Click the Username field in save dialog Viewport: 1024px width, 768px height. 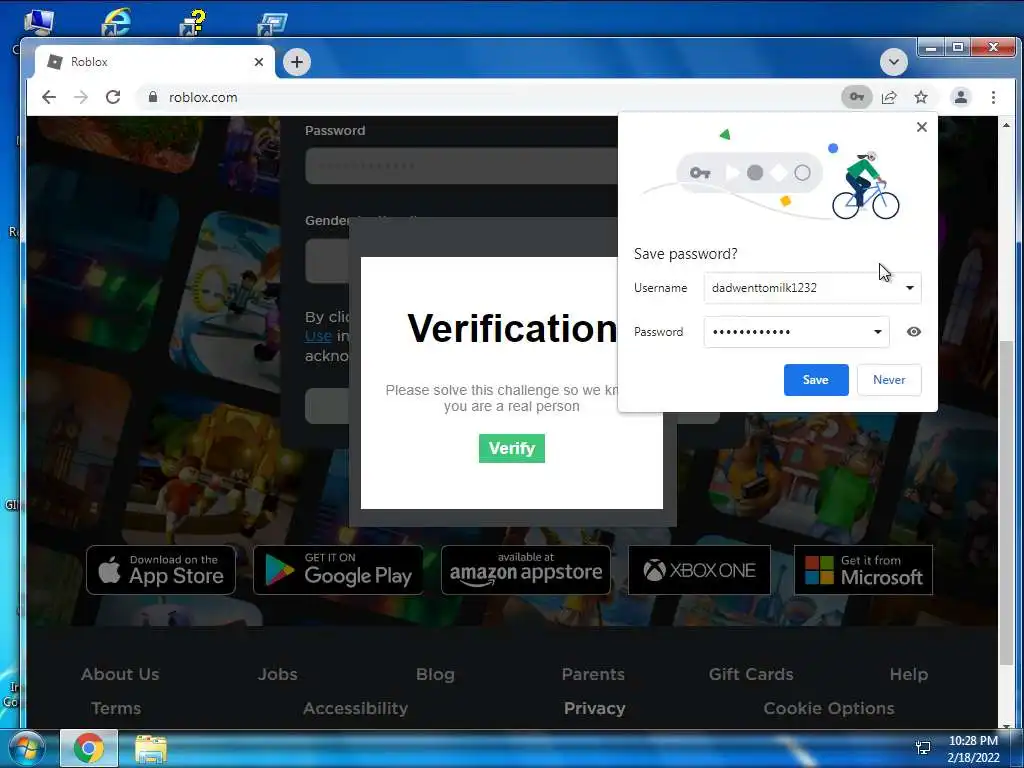812,288
